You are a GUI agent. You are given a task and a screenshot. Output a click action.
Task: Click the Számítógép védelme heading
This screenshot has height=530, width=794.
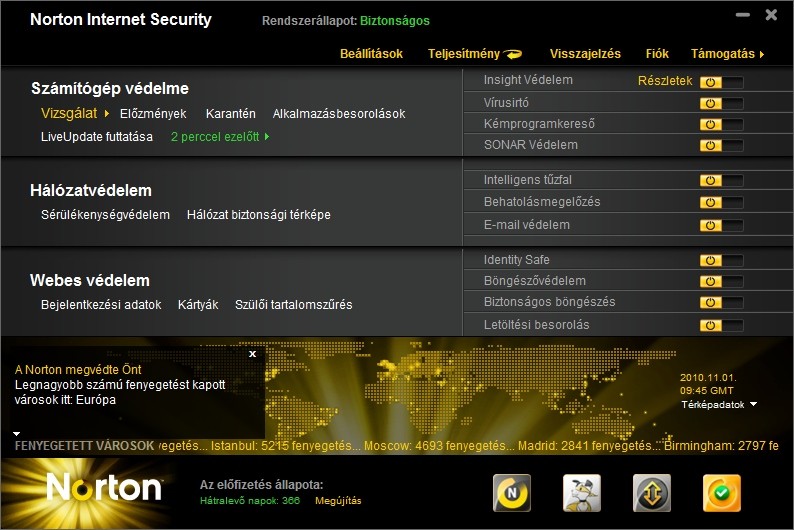click(x=109, y=89)
